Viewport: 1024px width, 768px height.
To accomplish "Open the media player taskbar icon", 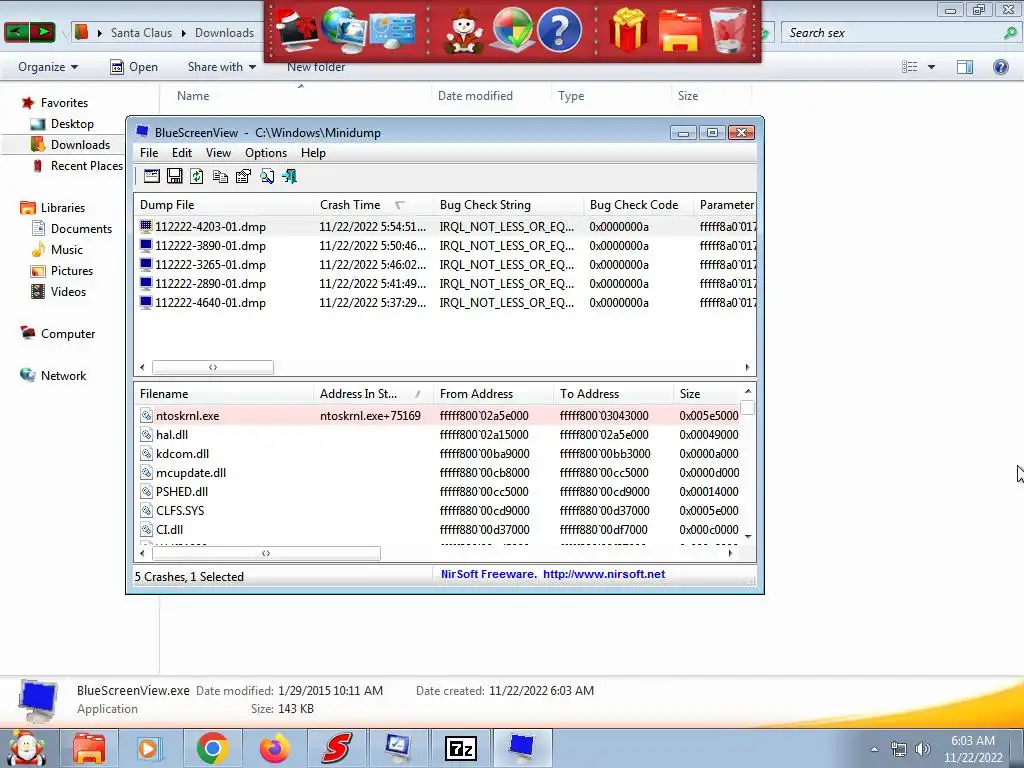I will 149,748.
